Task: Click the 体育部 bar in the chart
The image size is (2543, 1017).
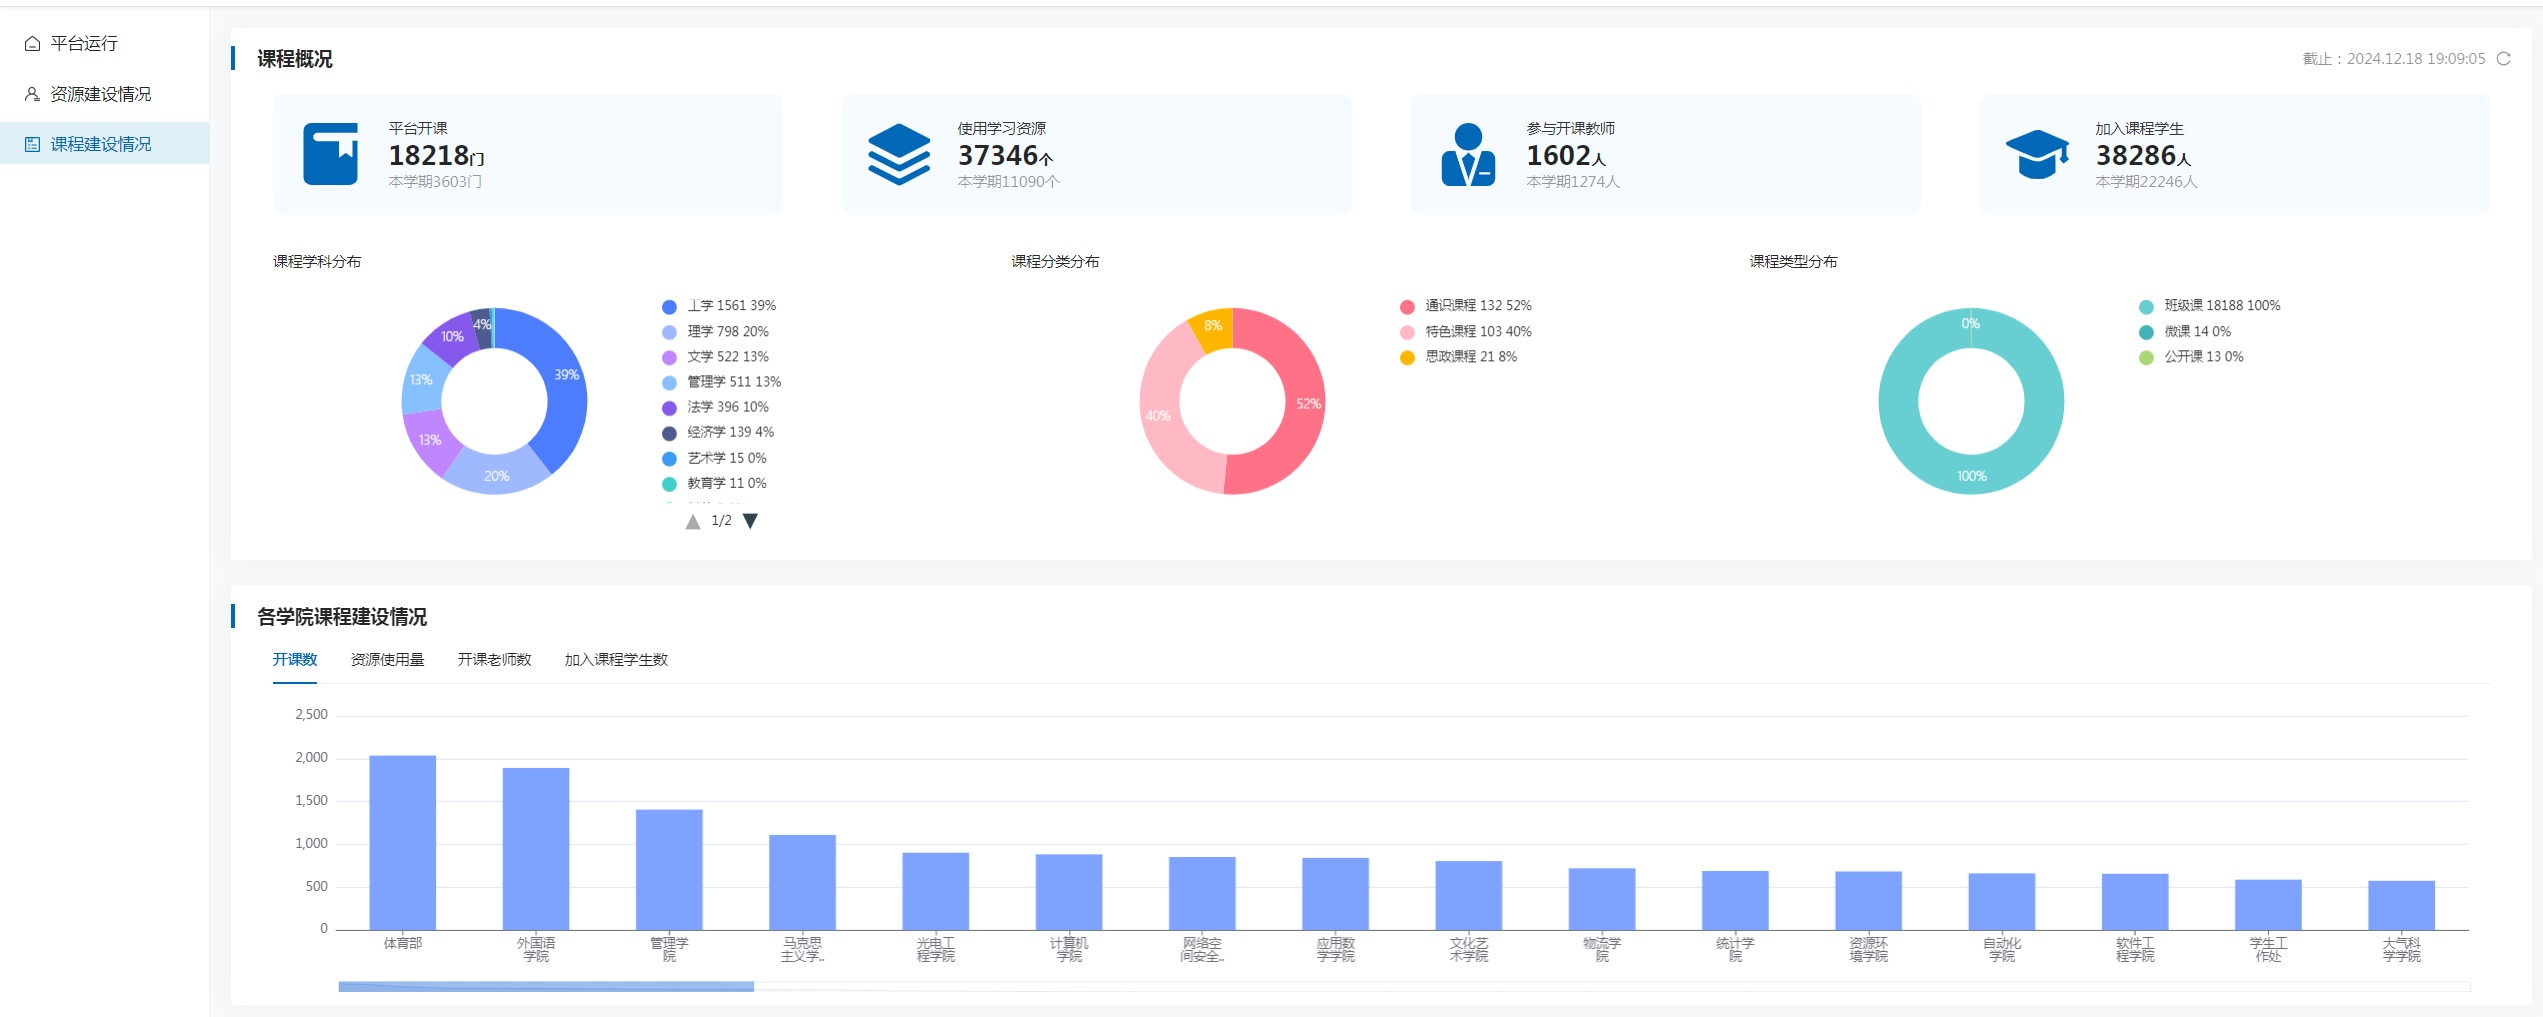Action: [402, 842]
